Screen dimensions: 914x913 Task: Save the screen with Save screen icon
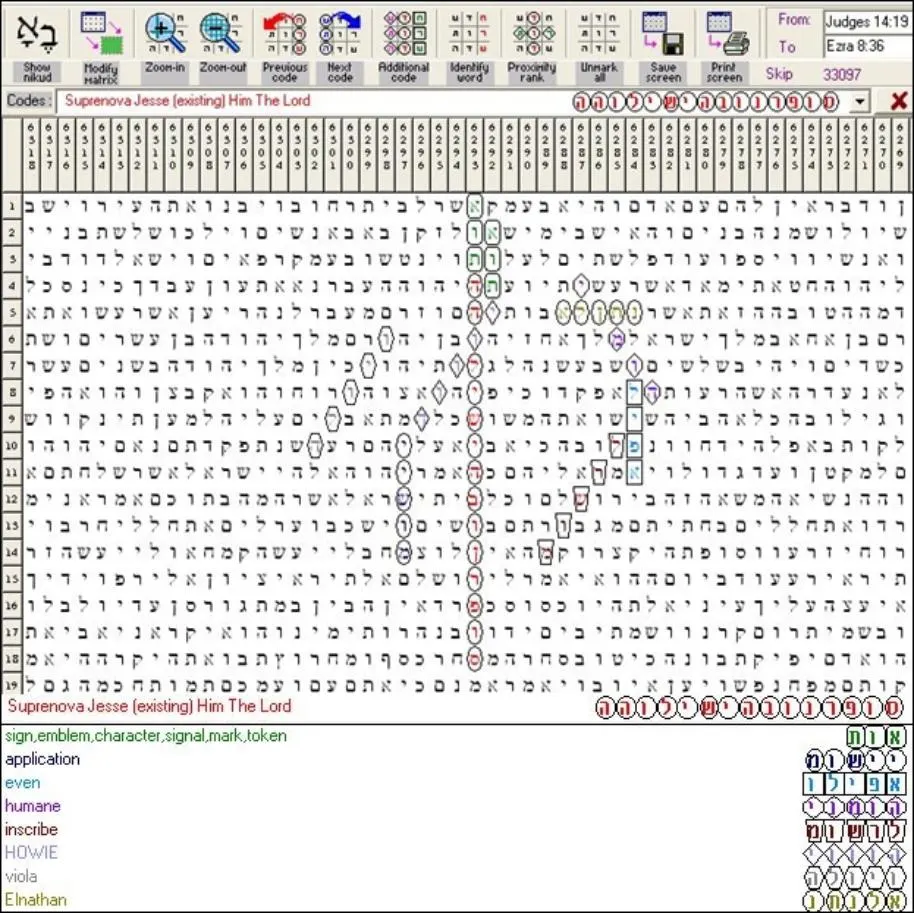pos(663,33)
